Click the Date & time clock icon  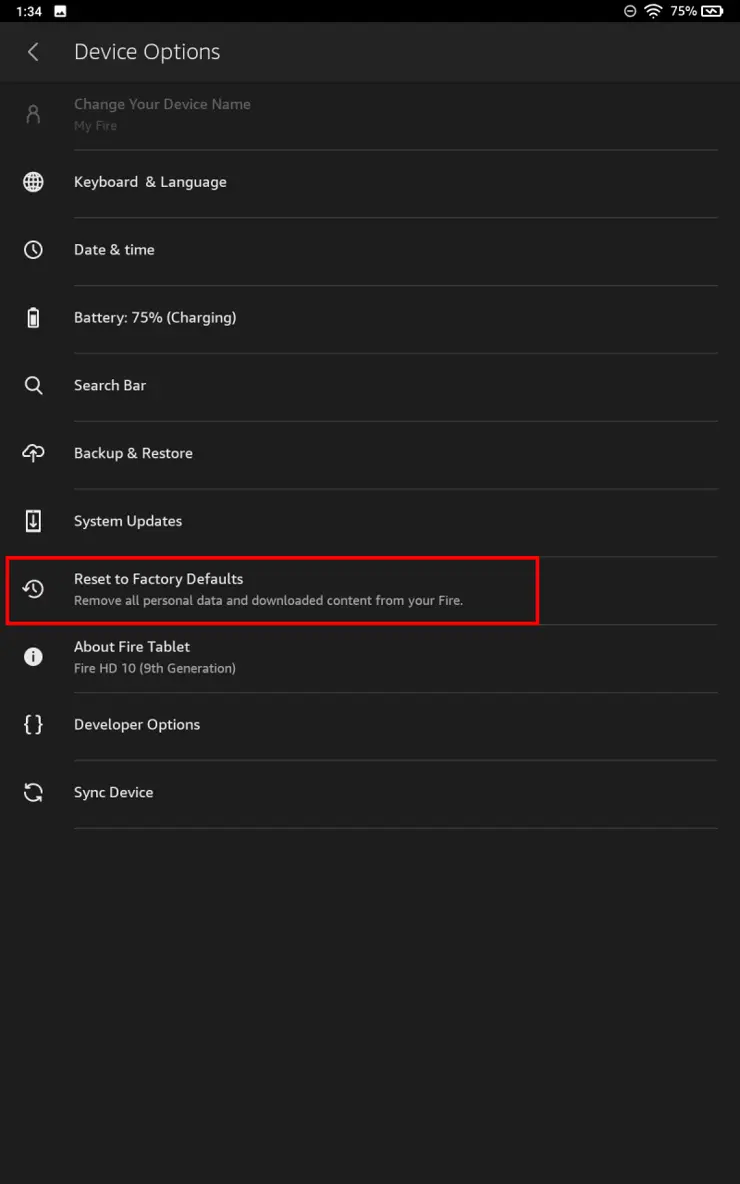pos(33,249)
